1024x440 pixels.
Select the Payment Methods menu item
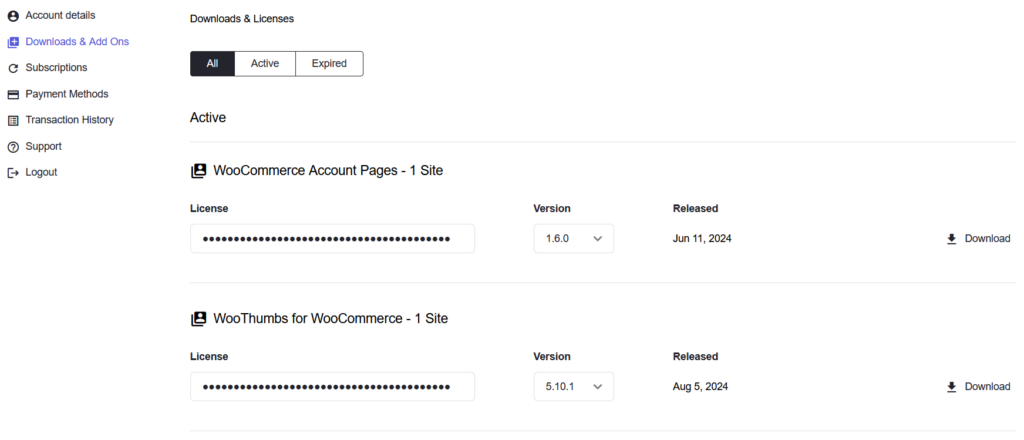[66, 94]
